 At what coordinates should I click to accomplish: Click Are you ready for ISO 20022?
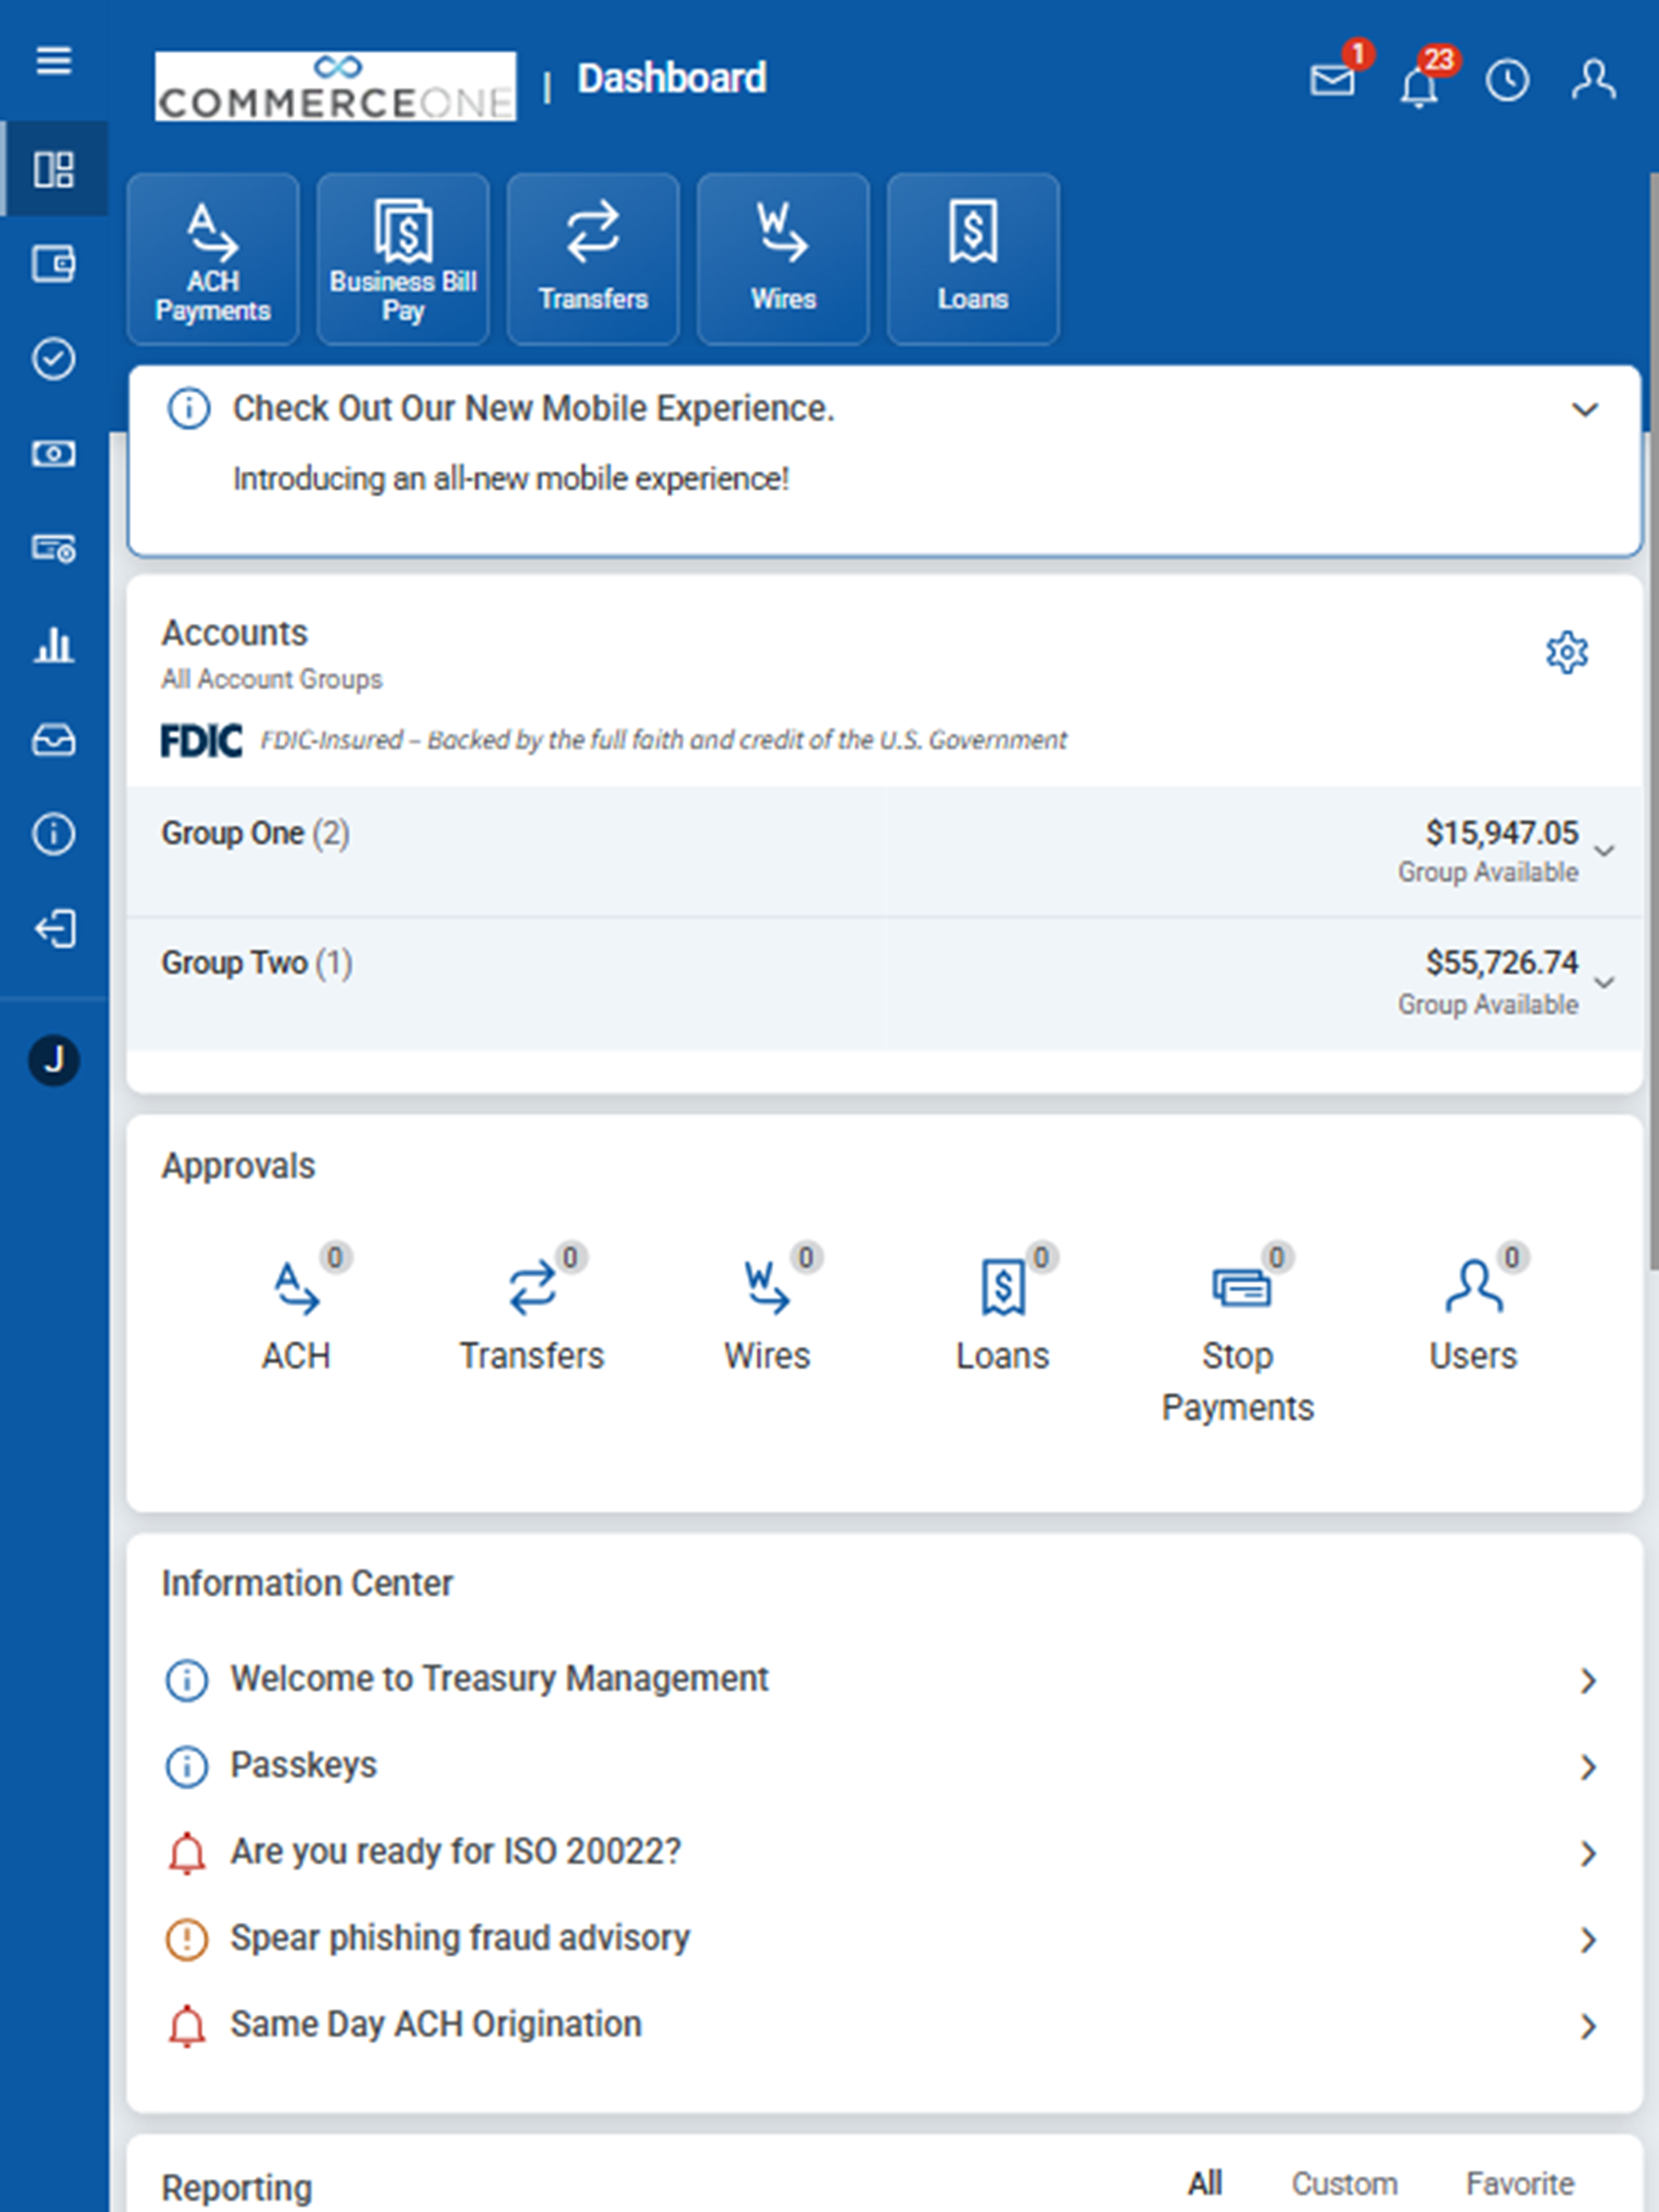coord(456,1852)
